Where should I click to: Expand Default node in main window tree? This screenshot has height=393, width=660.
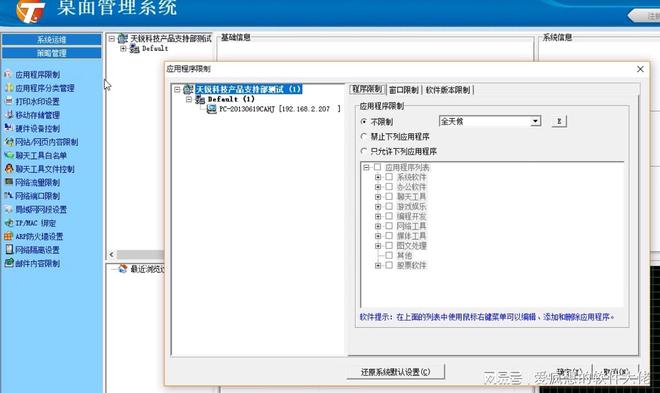[x=123, y=49]
